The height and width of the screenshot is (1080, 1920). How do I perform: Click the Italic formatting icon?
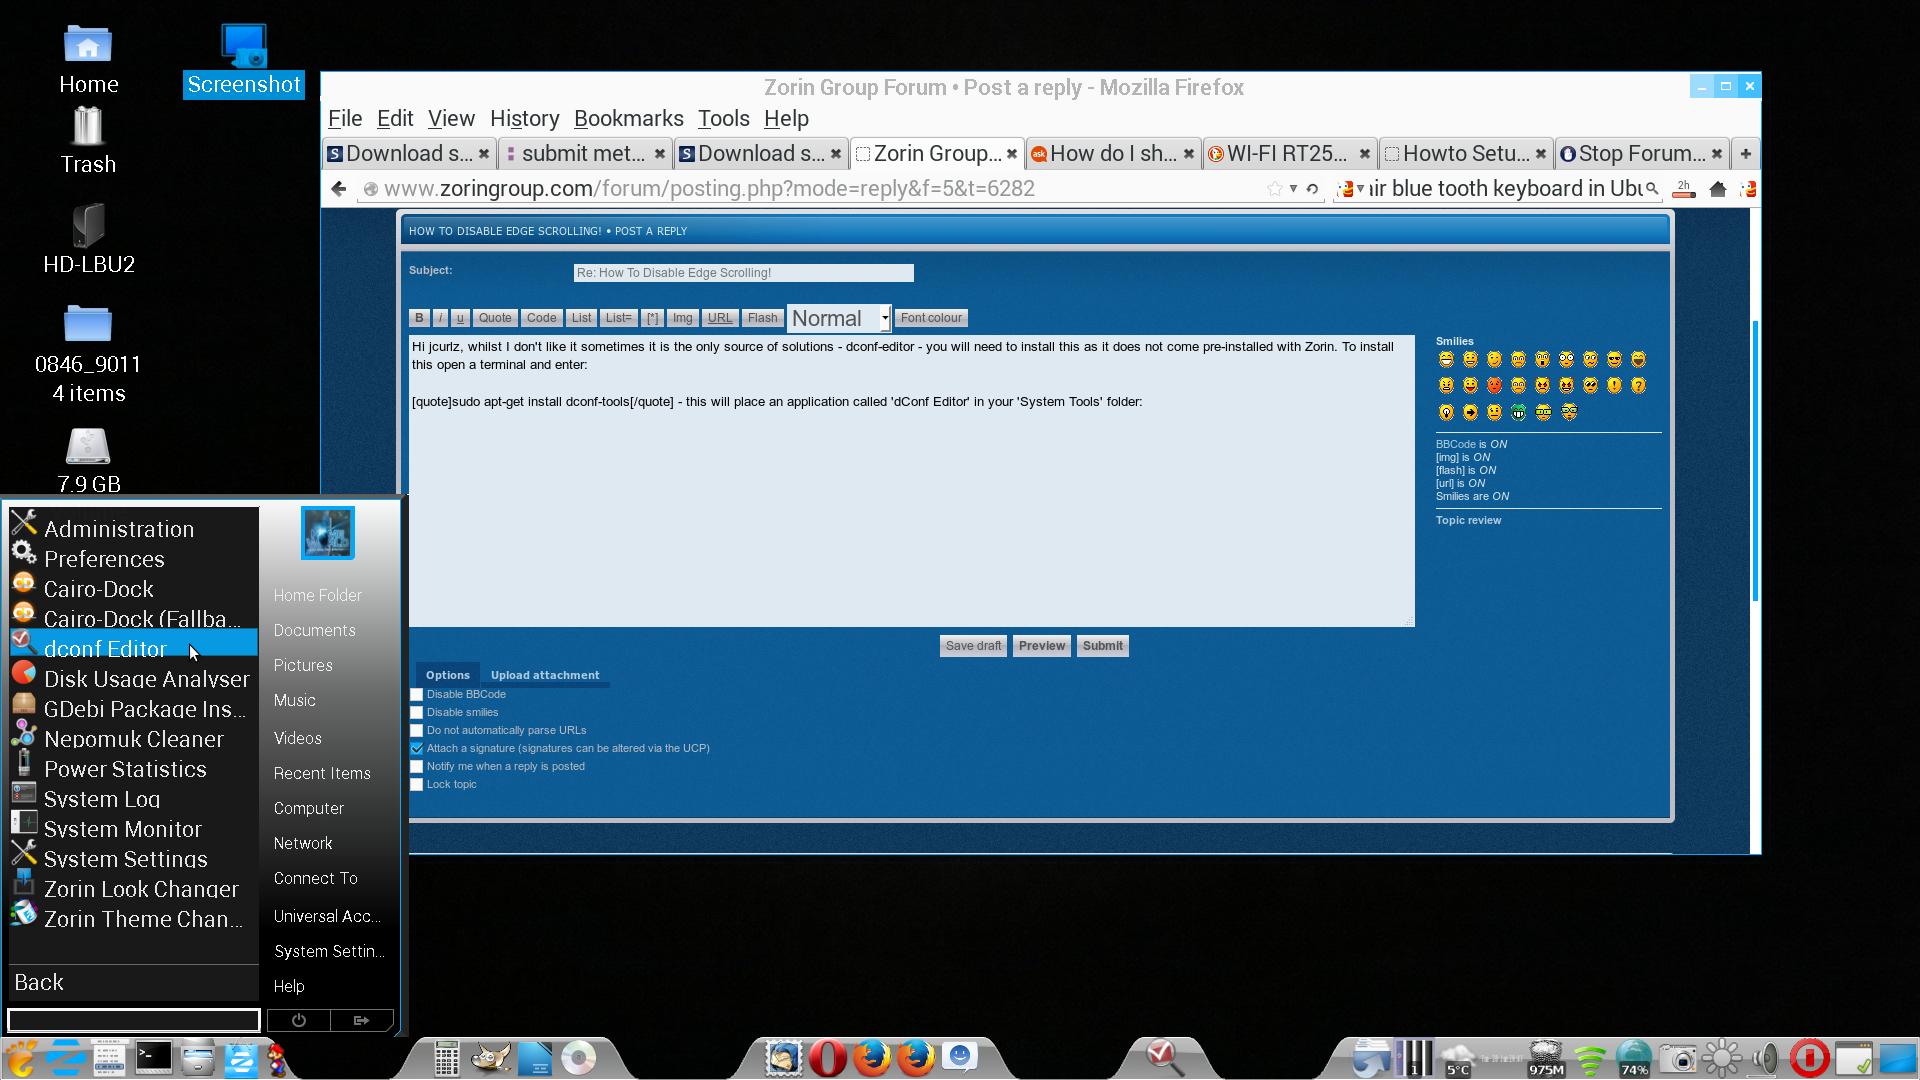pyautogui.click(x=440, y=316)
